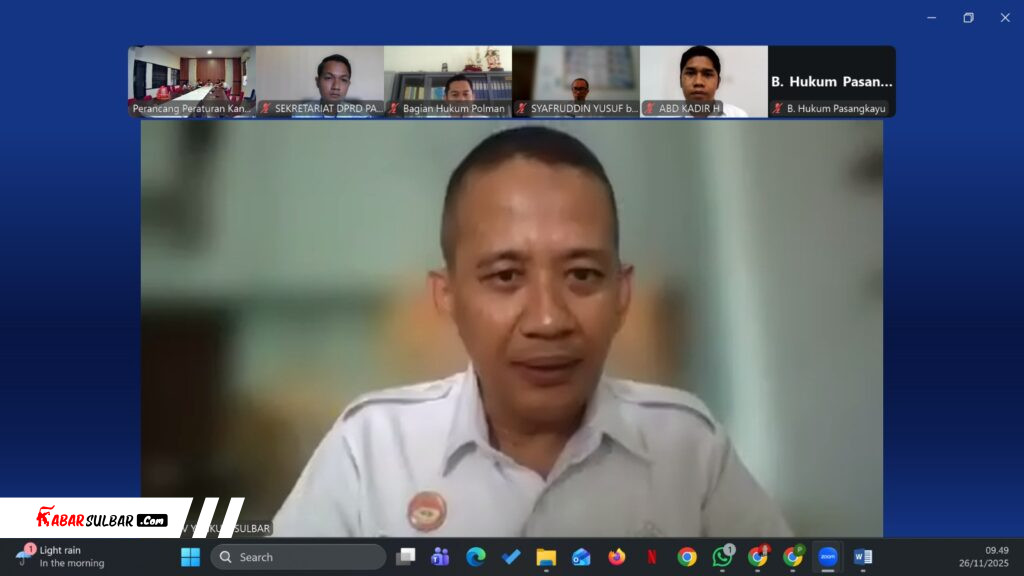Launch Firefox from the taskbar
This screenshot has height=576, width=1024.
616,557
